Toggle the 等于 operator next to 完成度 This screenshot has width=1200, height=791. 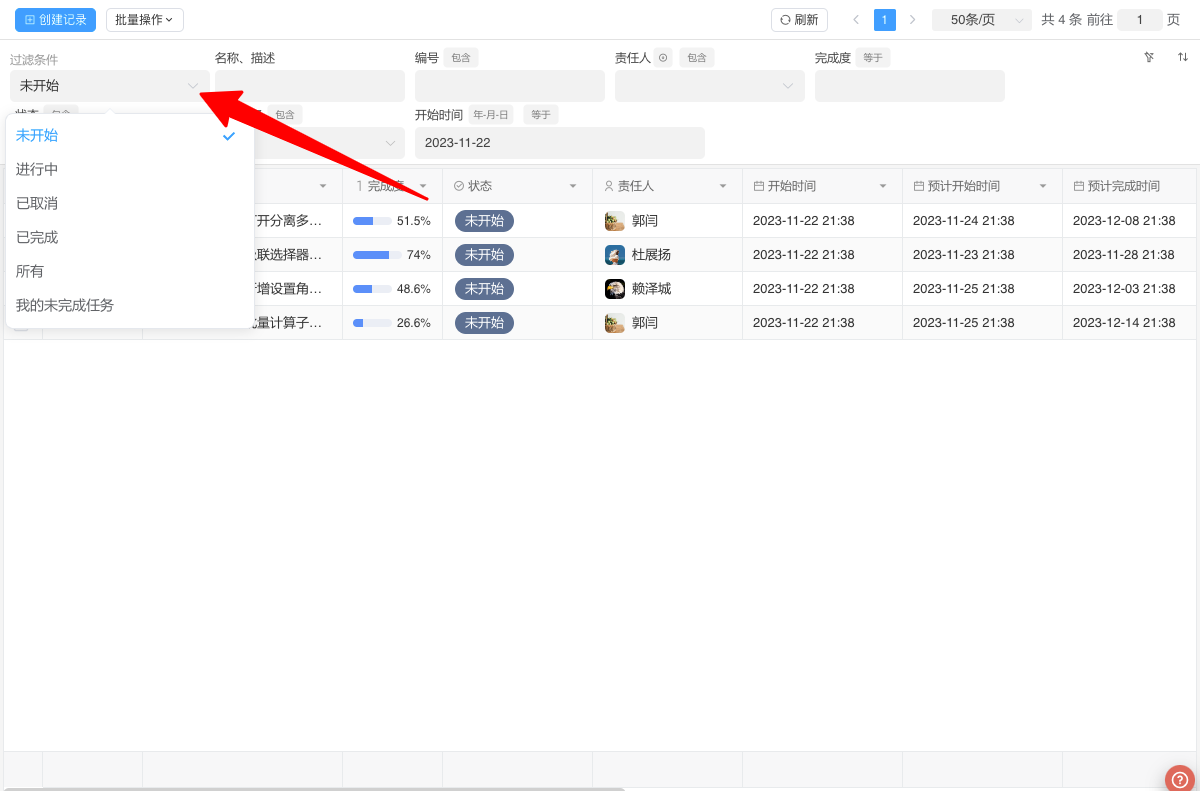[x=872, y=58]
